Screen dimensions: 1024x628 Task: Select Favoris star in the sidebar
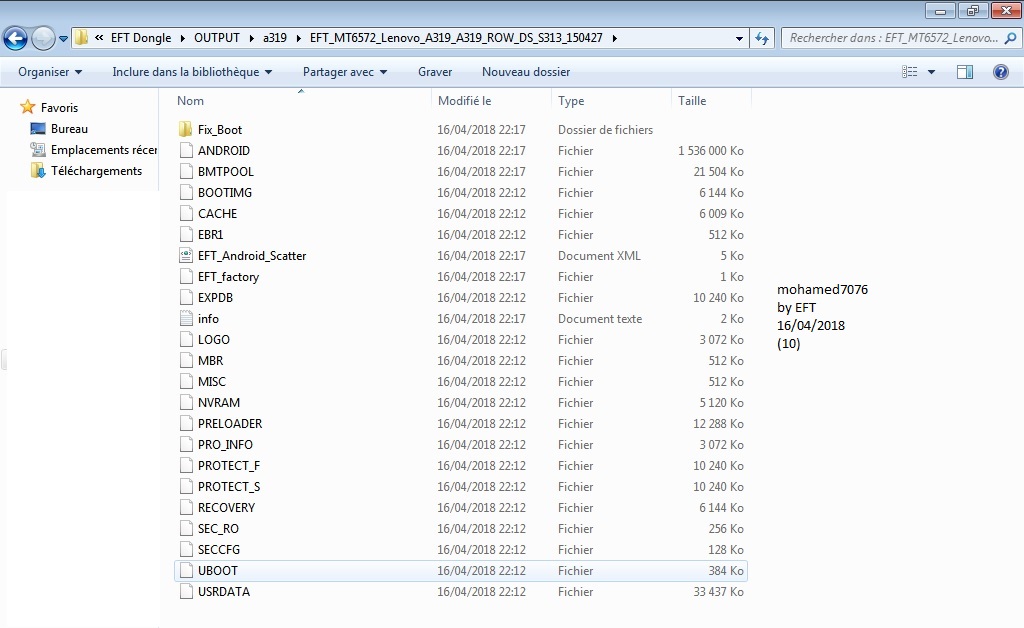click(27, 107)
